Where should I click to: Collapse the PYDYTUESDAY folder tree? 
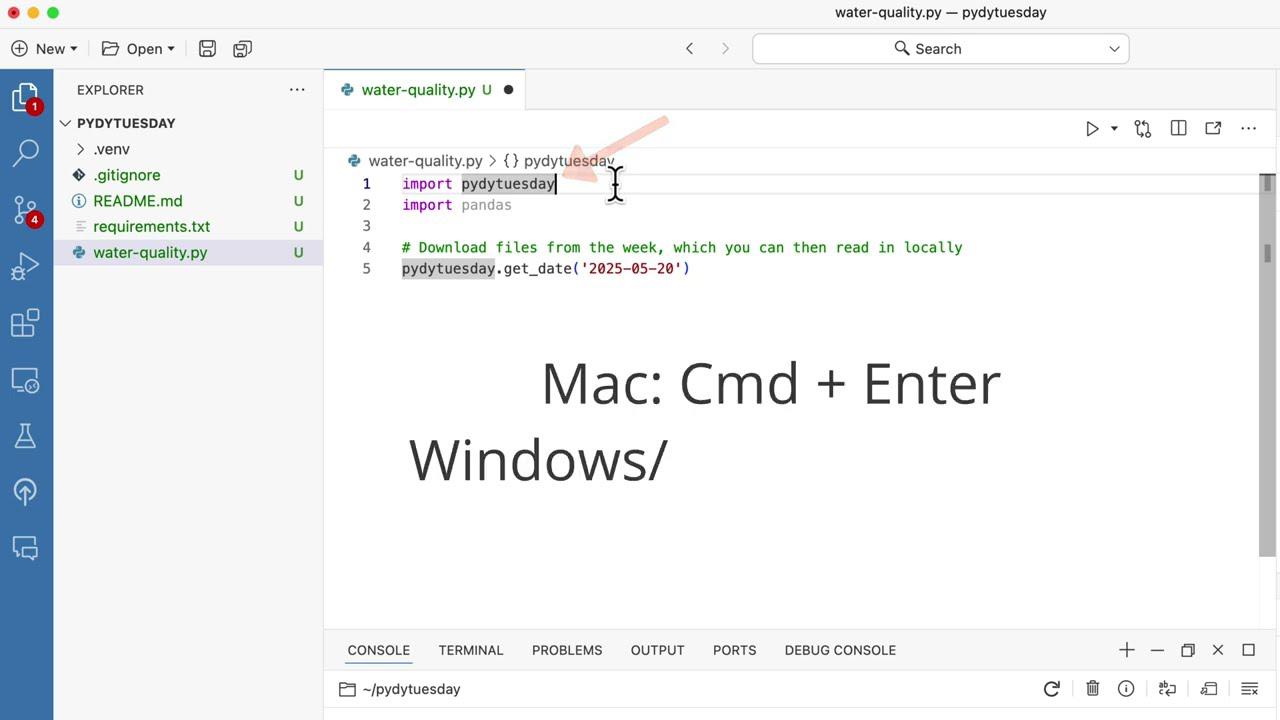coord(65,123)
